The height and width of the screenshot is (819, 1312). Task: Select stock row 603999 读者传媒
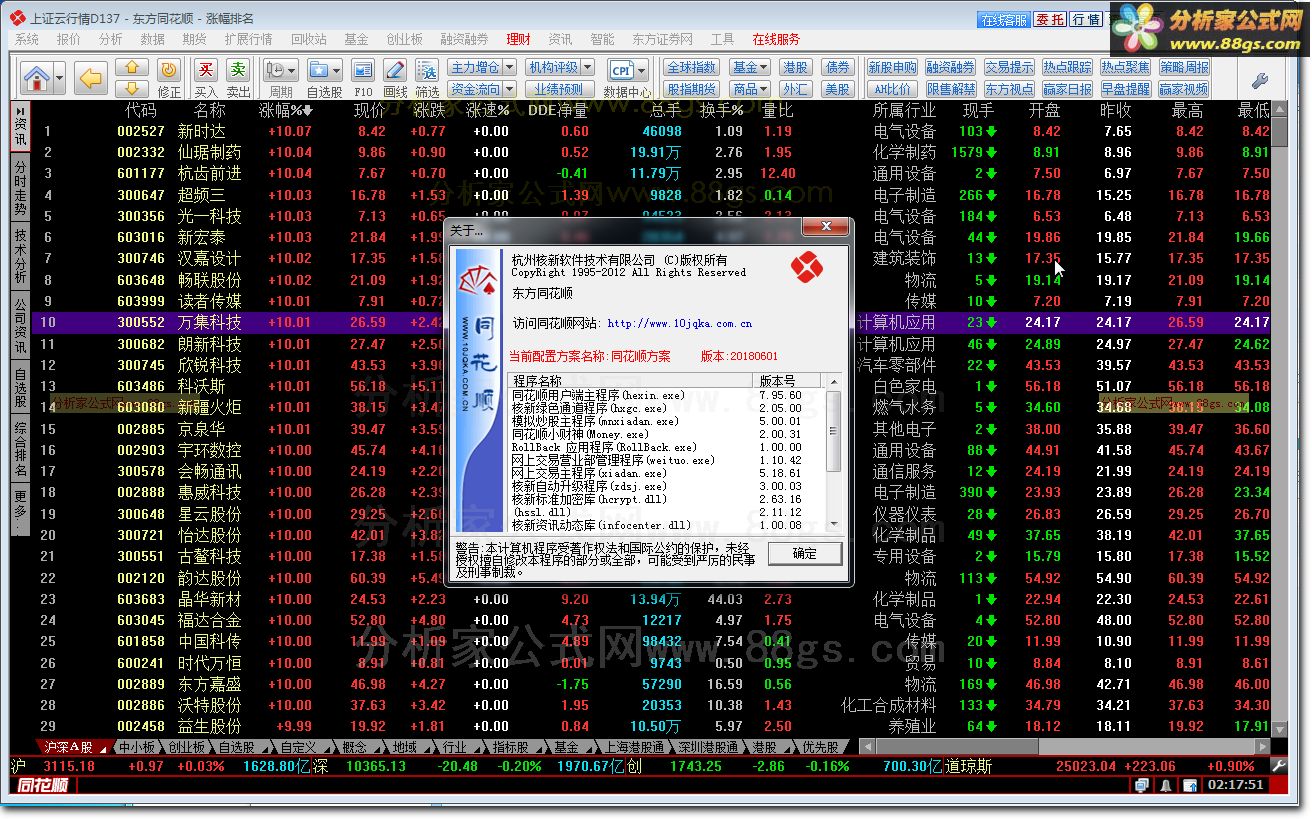point(651,301)
